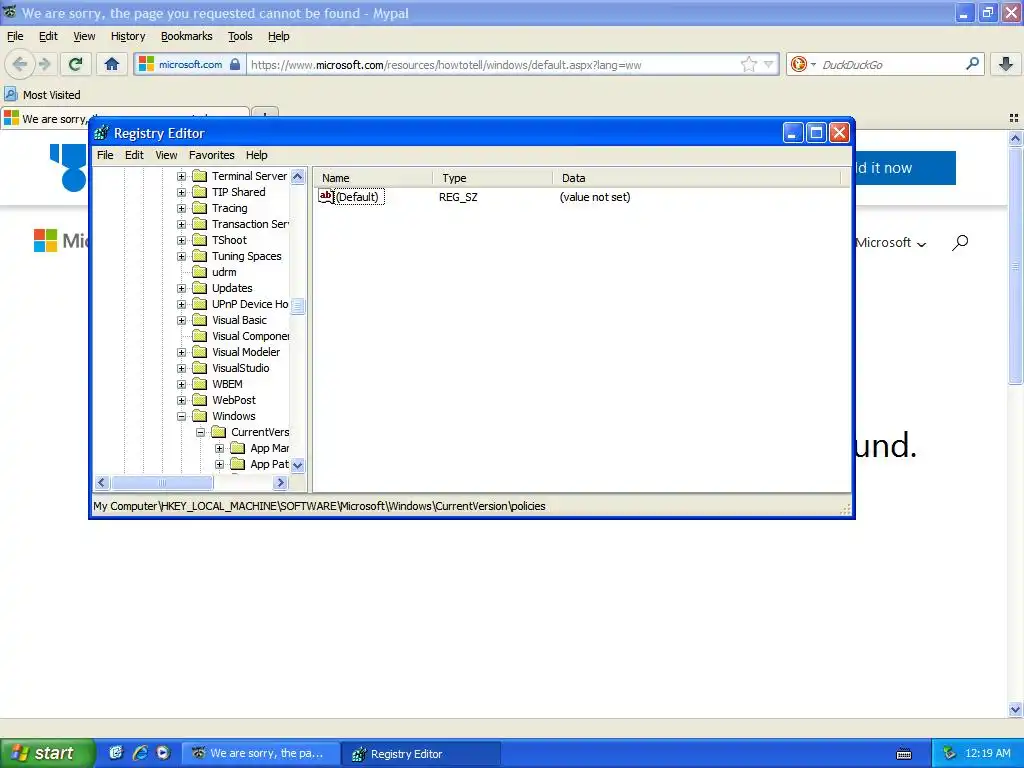The height and width of the screenshot is (768, 1024).
Task: Select the udrm folder icon
Action: coord(200,272)
